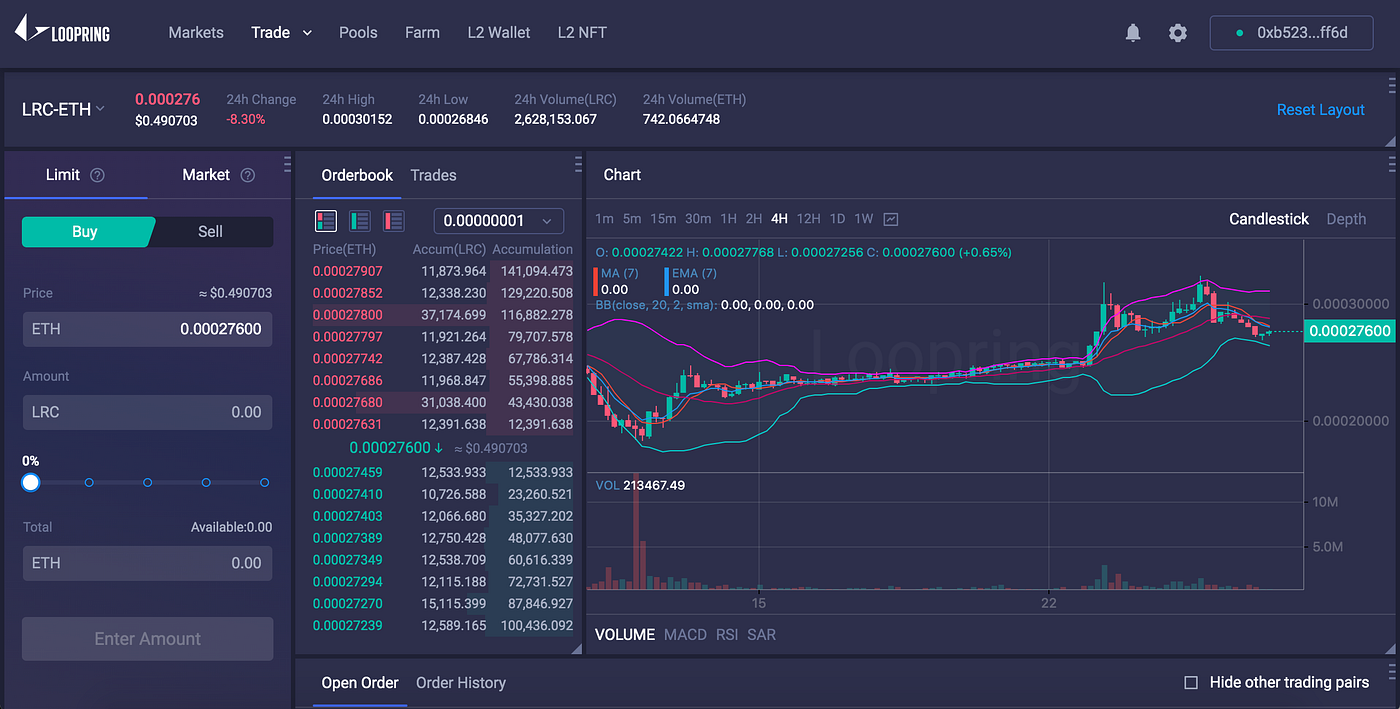Select the 1m timeframe
1400x709 pixels.
(604, 219)
